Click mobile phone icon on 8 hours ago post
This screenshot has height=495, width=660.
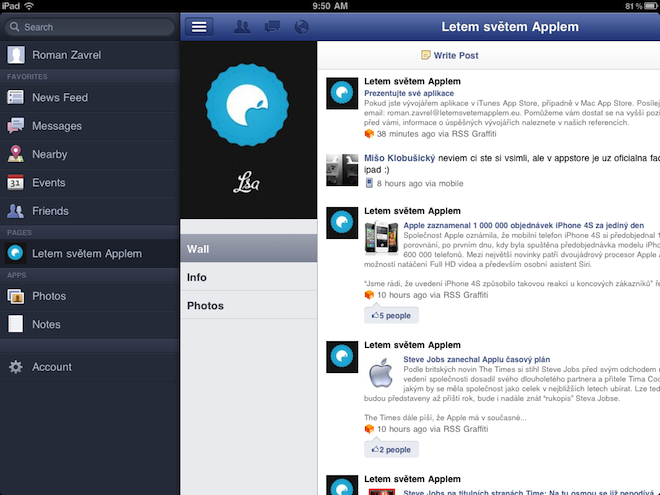369,183
